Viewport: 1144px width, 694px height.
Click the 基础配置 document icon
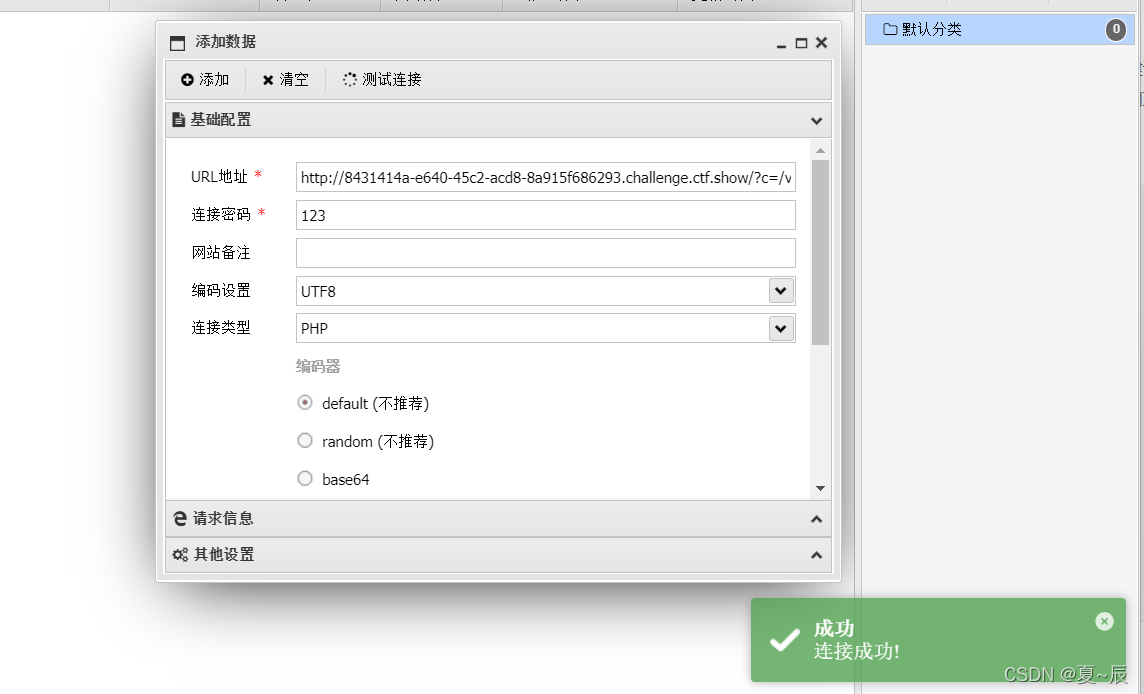pos(178,120)
